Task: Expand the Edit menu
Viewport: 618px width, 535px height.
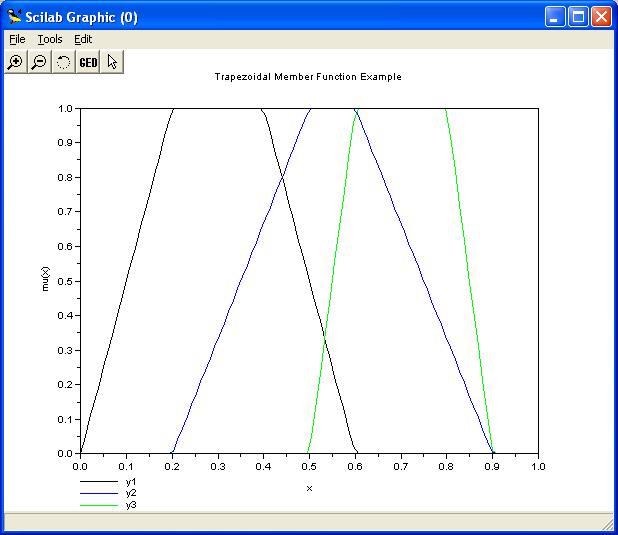Action: pos(83,39)
